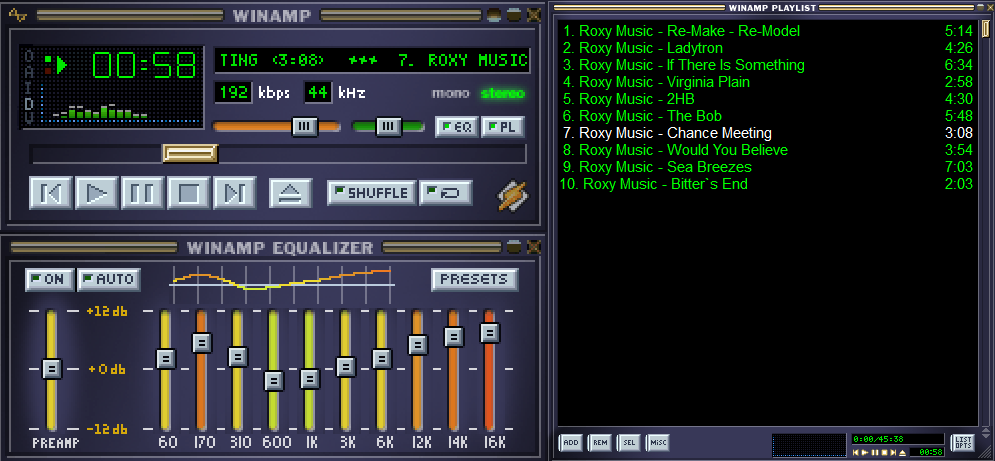
Task: Click the -12 db label in equalizer
Action: (x=106, y=428)
